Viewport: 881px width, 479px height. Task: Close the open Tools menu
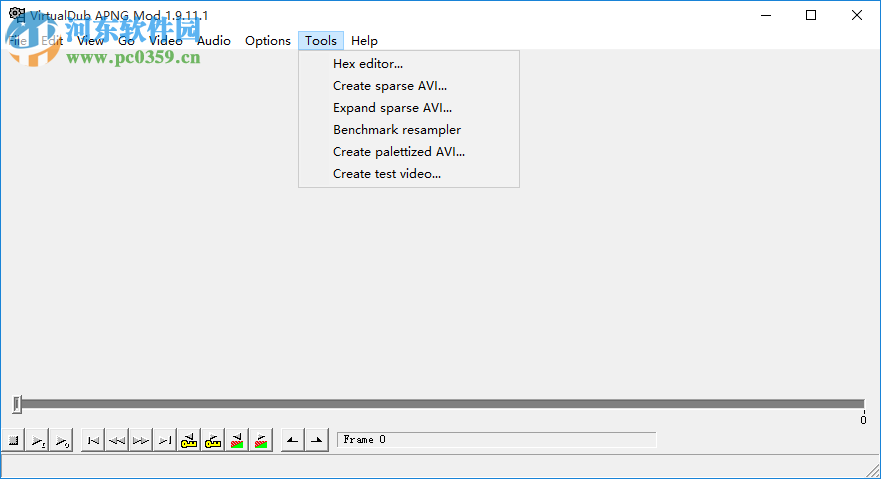[321, 40]
